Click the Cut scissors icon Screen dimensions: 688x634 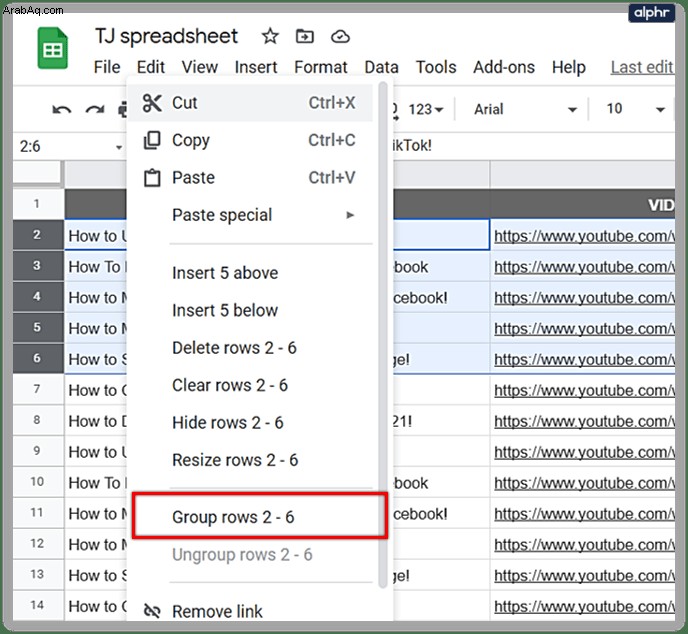152,103
